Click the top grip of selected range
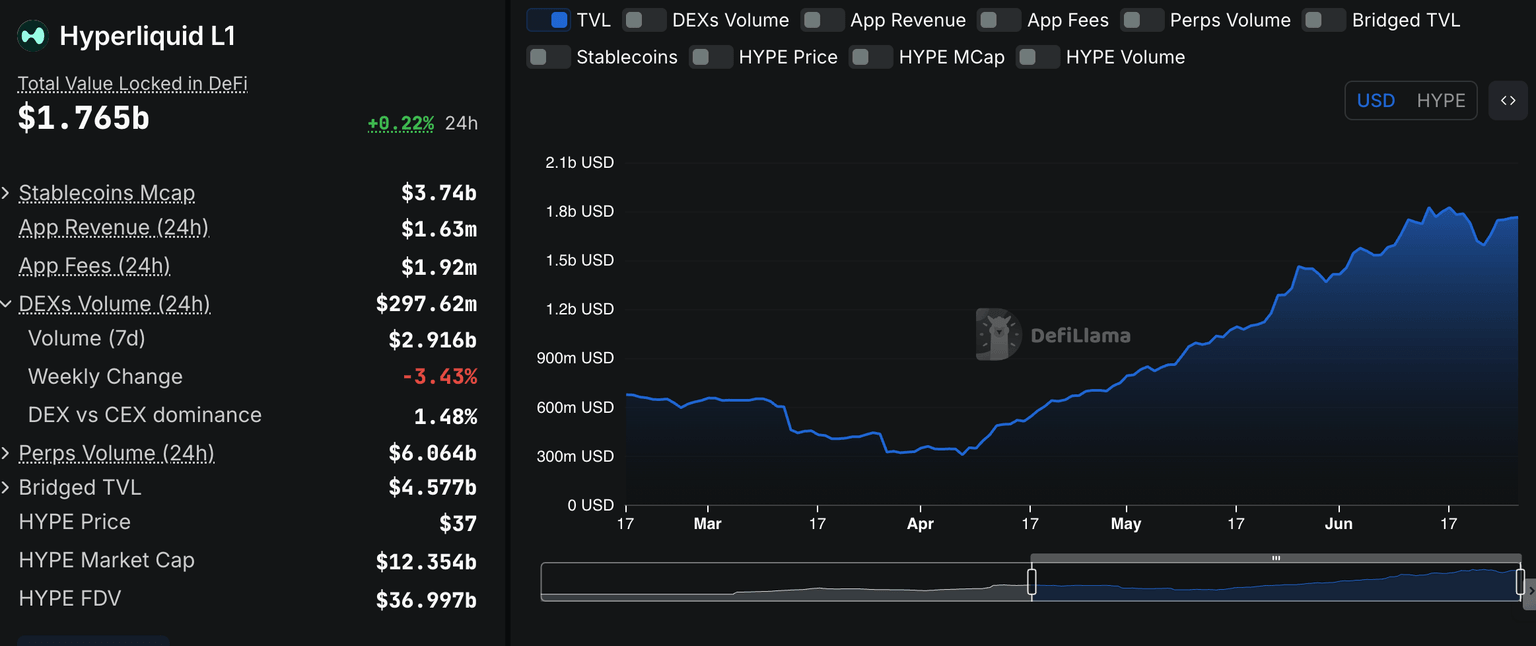Viewport: 1536px width, 646px height. [1275, 558]
